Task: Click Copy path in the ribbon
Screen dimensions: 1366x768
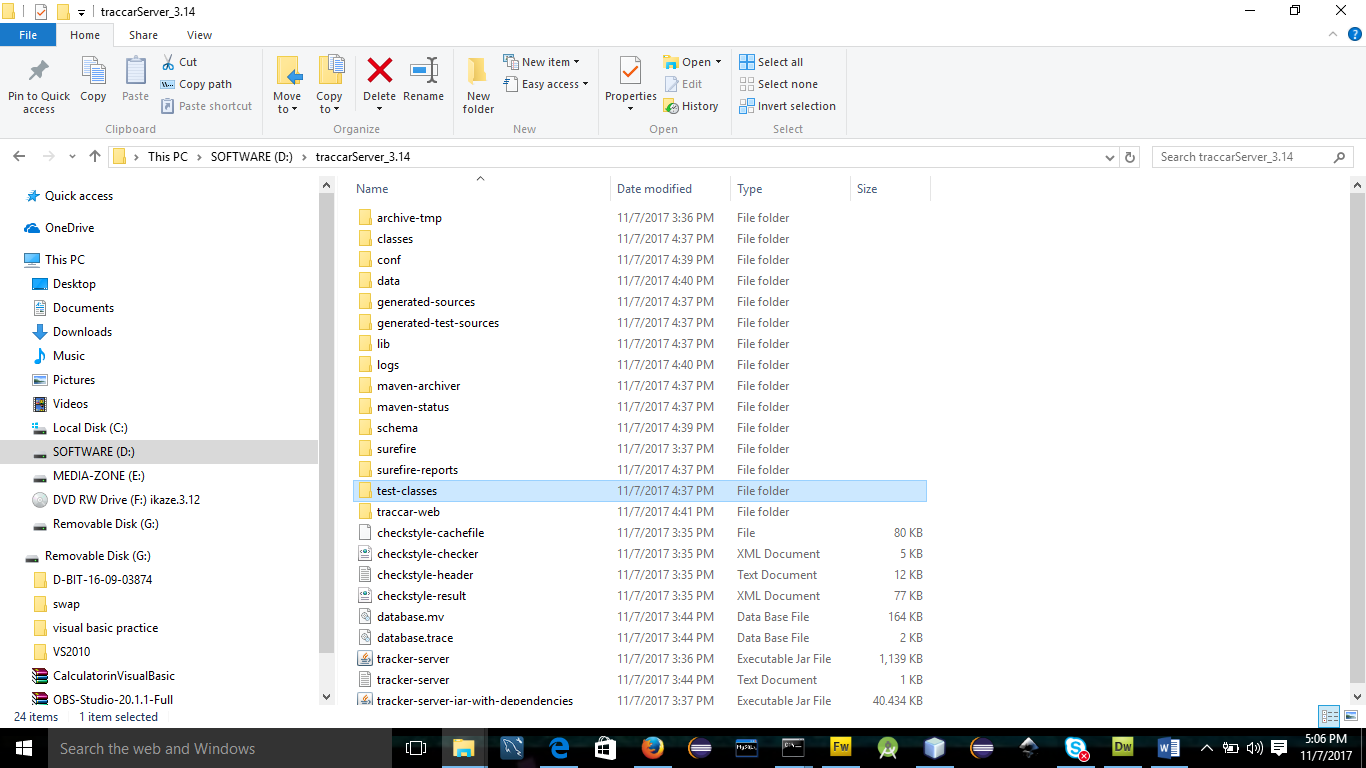Action: tap(196, 84)
